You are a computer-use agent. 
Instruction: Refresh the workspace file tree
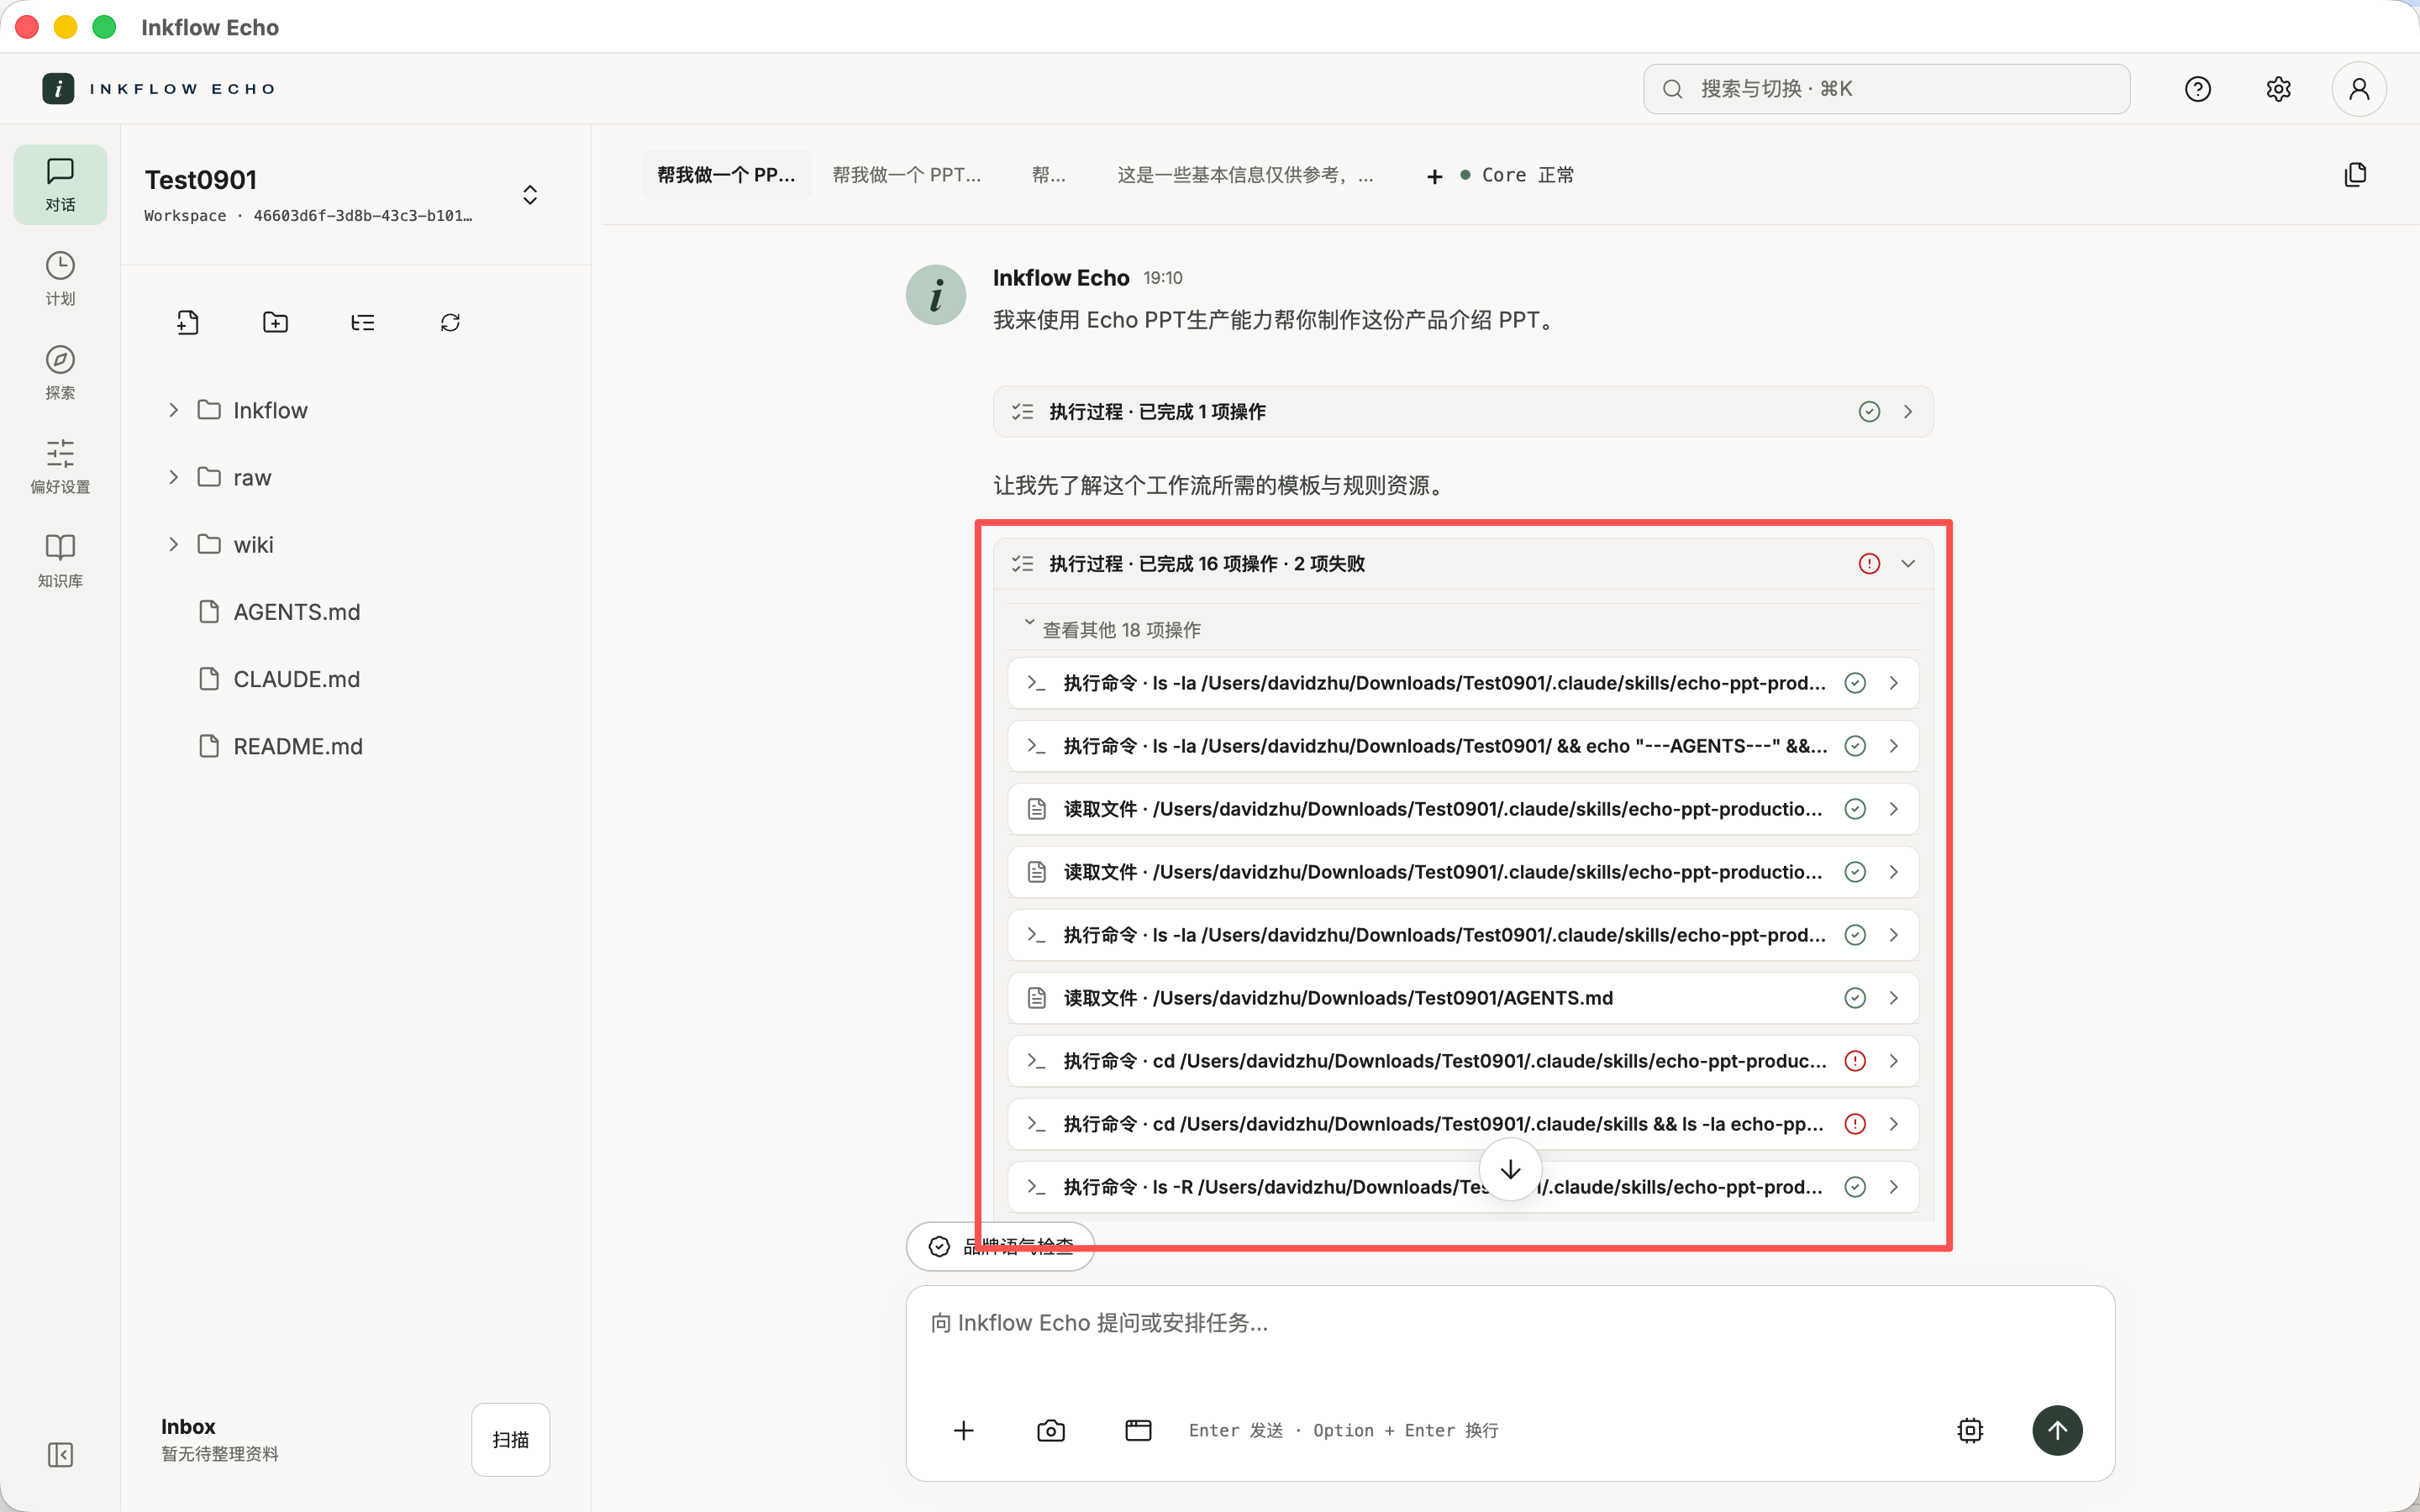click(x=450, y=322)
